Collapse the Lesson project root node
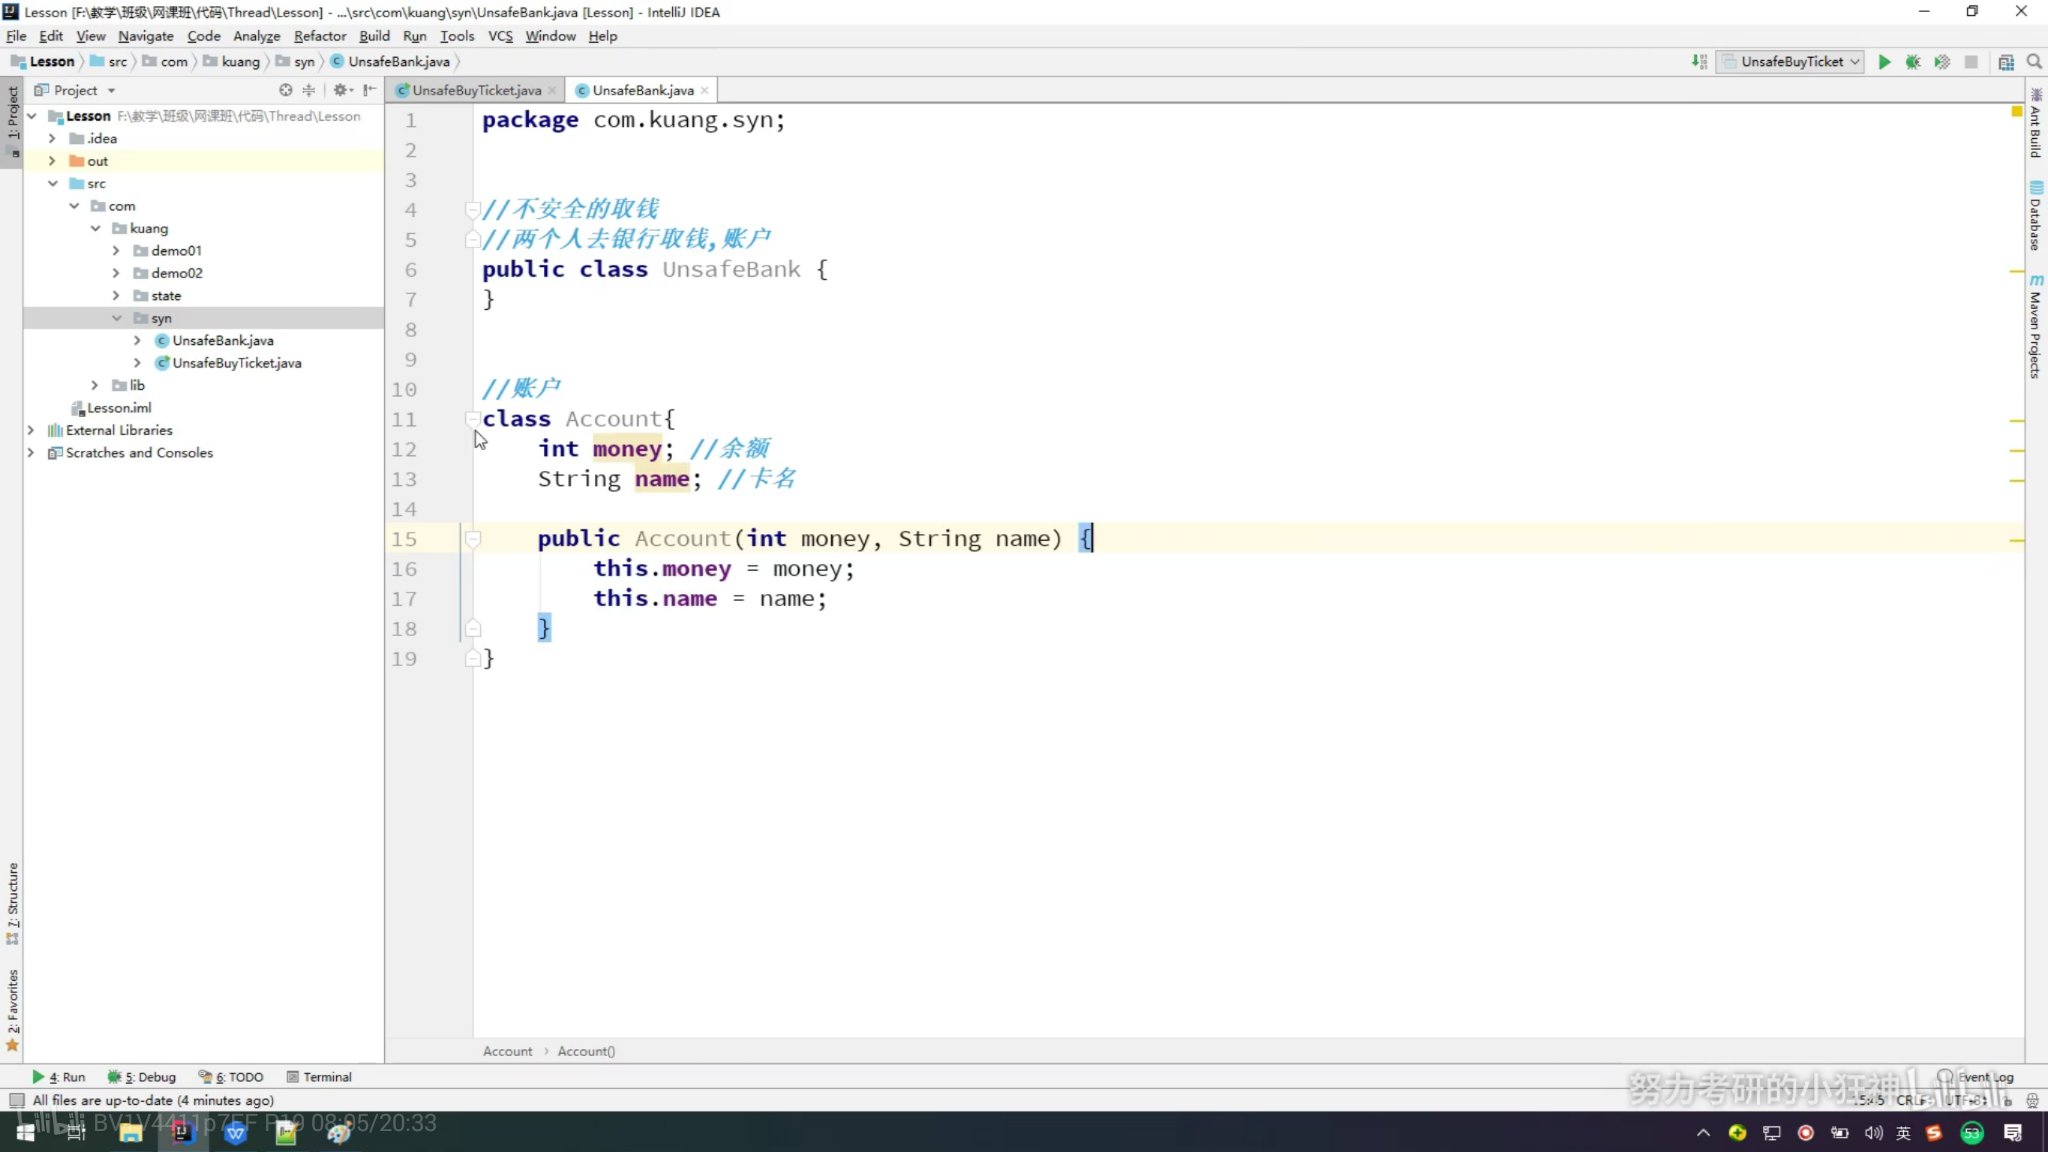The image size is (2048, 1152). point(32,116)
